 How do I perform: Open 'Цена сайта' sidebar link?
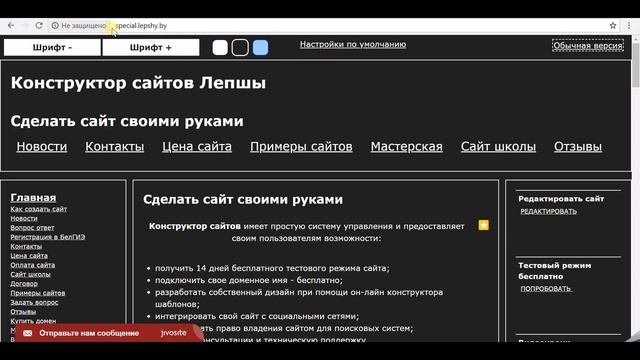[x=29, y=256]
